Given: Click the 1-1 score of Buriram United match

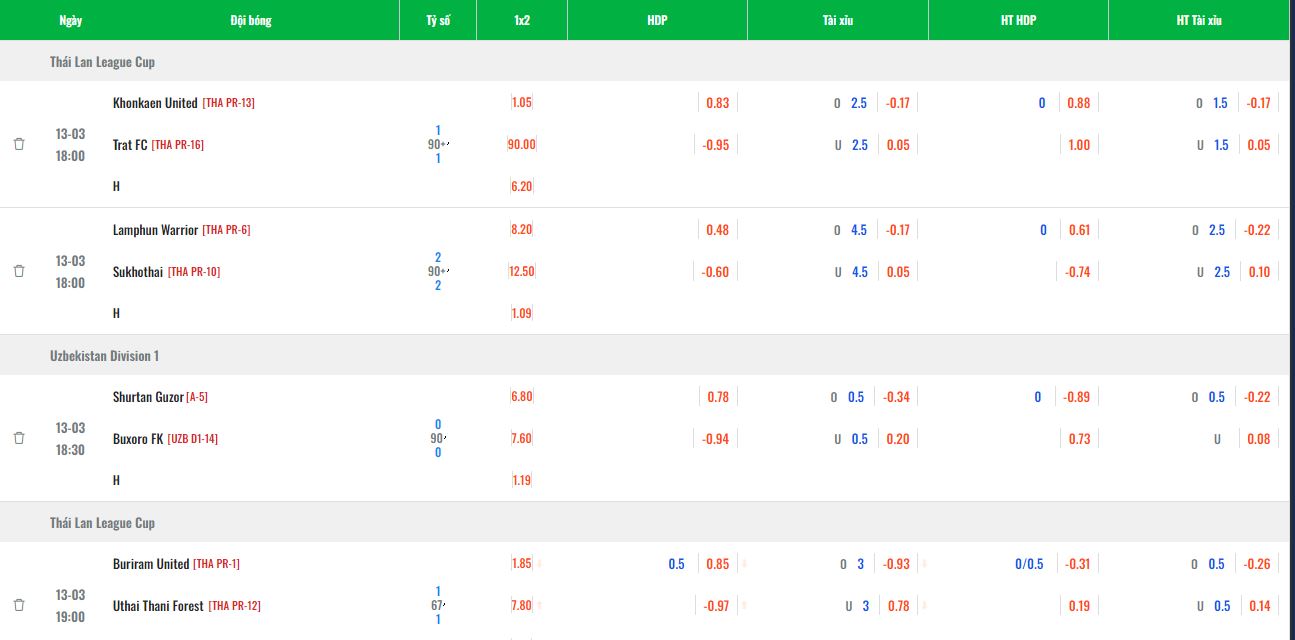Looking at the screenshot, I should [438, 605].
